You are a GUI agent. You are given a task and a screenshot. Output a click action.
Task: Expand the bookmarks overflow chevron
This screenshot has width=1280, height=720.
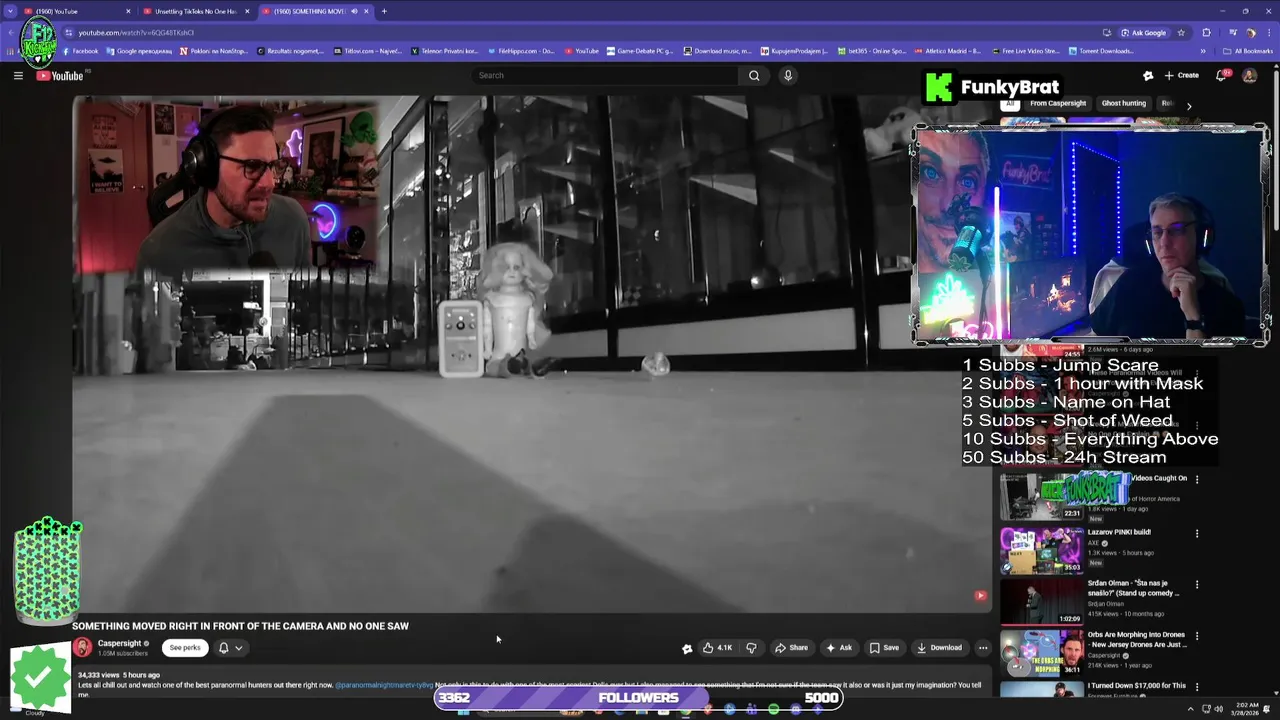pos(1203,51)
